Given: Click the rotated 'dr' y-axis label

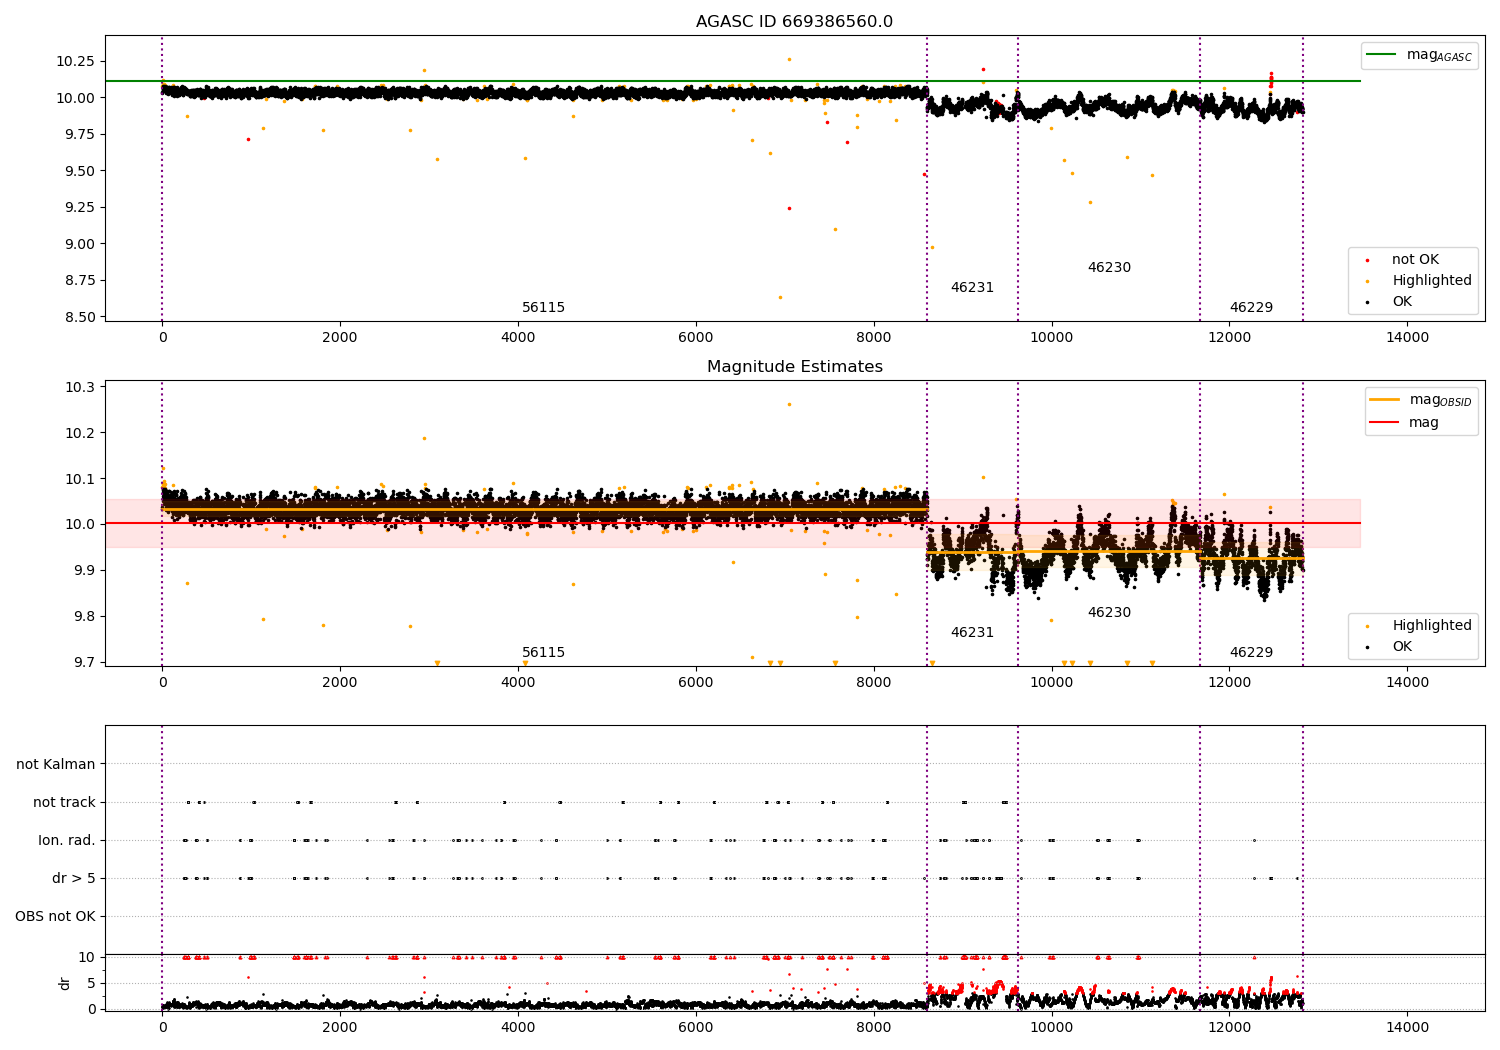Looking at the screenshot, I should coord(65,983).
